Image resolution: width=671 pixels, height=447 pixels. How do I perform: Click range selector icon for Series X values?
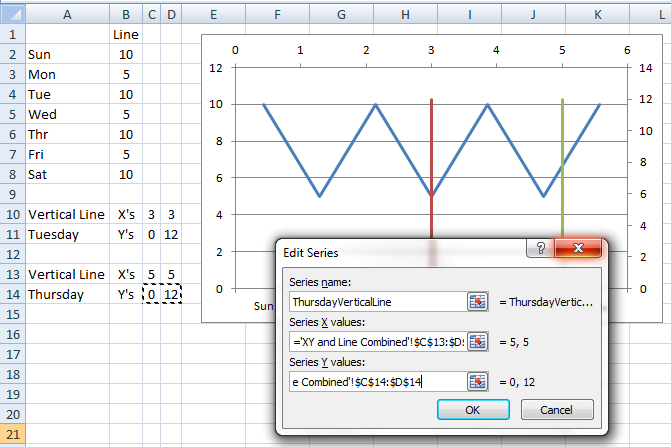point(477,341)
